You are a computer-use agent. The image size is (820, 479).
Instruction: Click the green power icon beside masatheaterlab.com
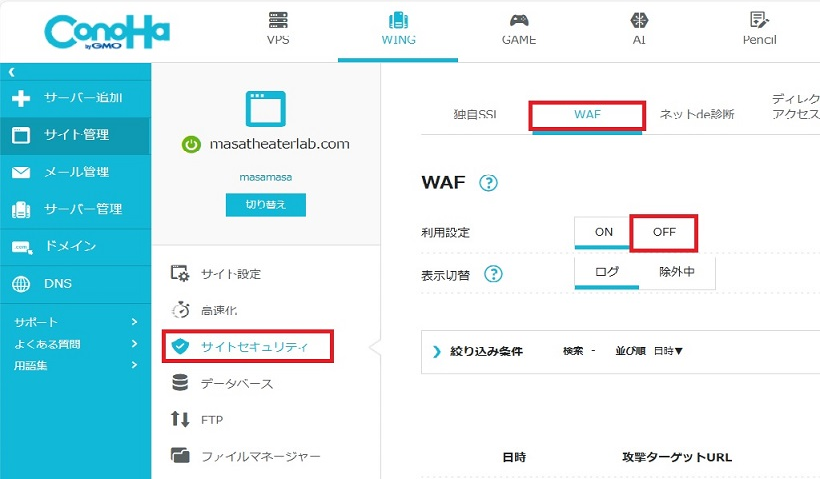point(191,144)
